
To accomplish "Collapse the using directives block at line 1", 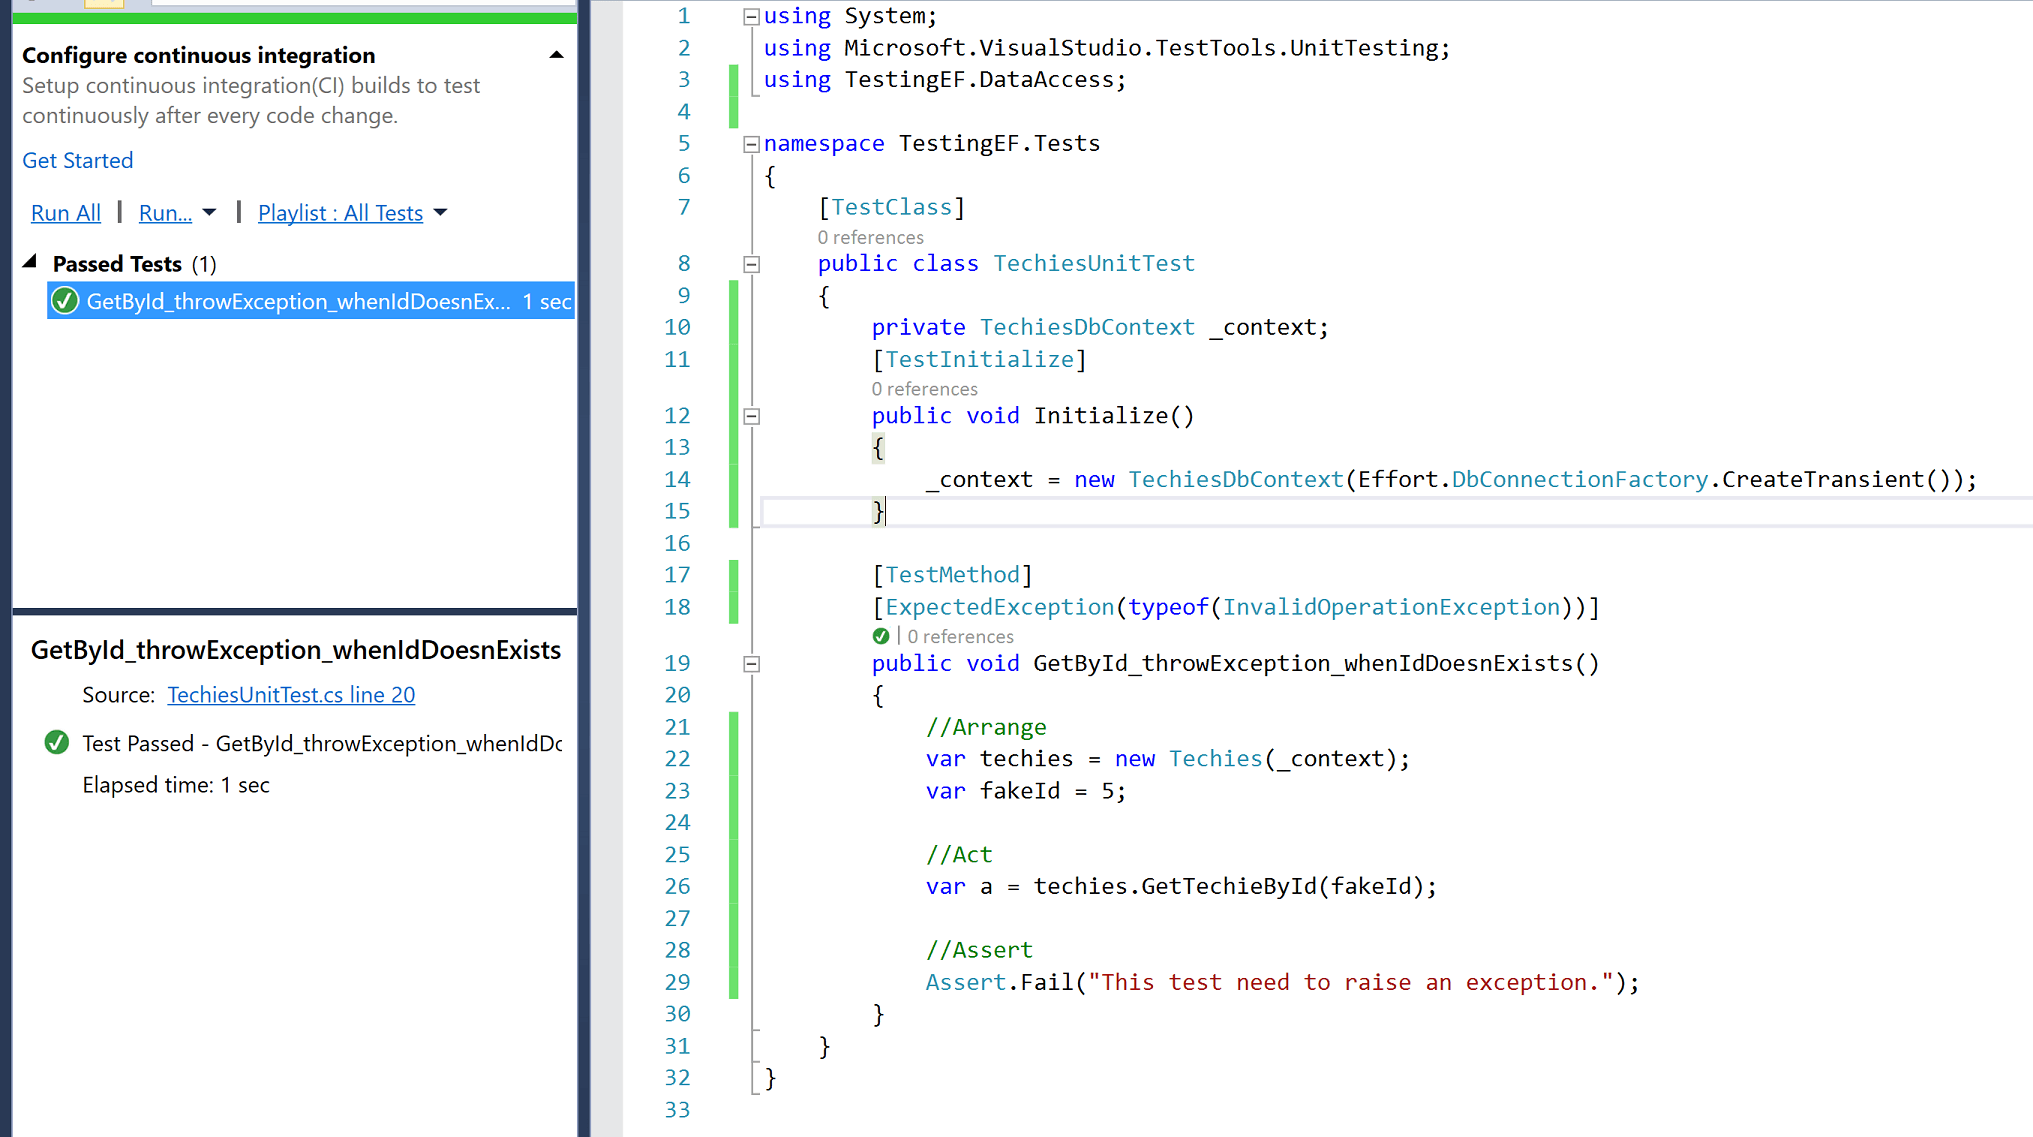I will (751, 16).
